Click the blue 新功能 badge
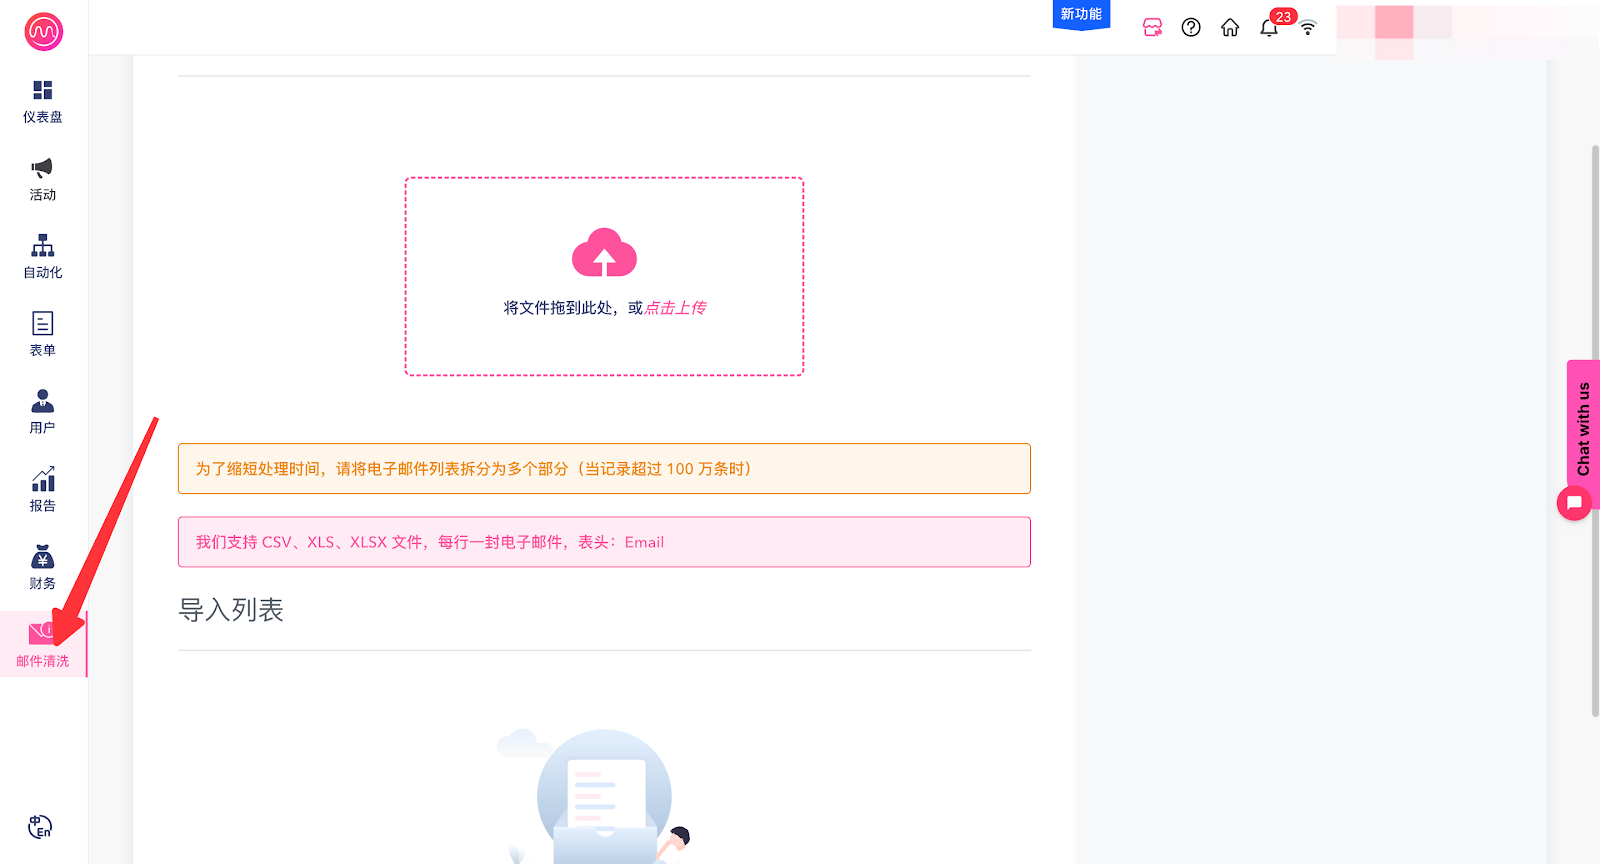Viewport: 1600px width, 864px height. coord(1081,14)
